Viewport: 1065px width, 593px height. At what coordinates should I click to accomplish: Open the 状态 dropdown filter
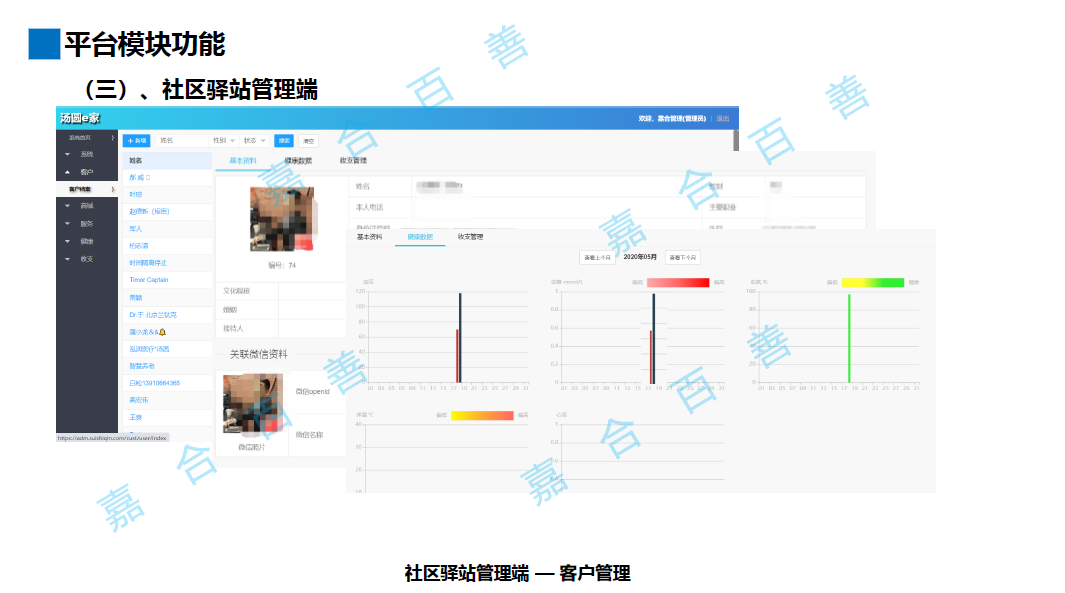pos(255,141)
